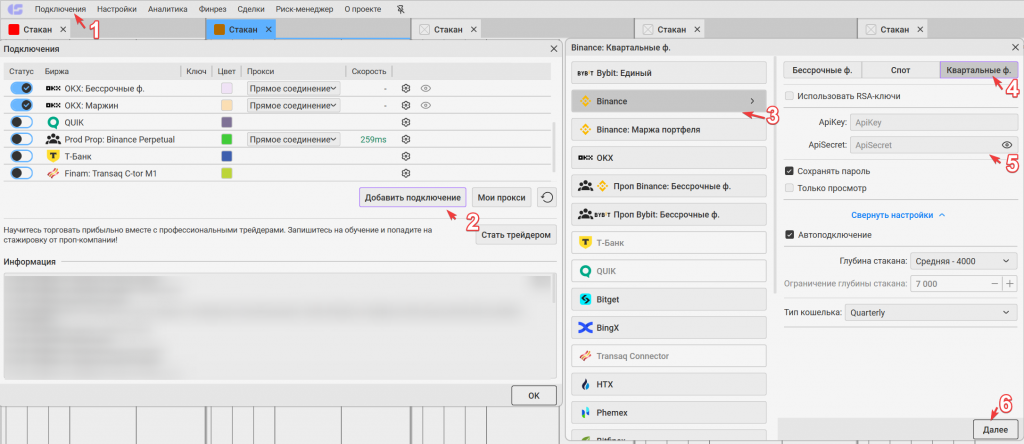Toggle status switch for Finam: Transaq C-tor M1

pyautogui.click(x=22, y=173)
